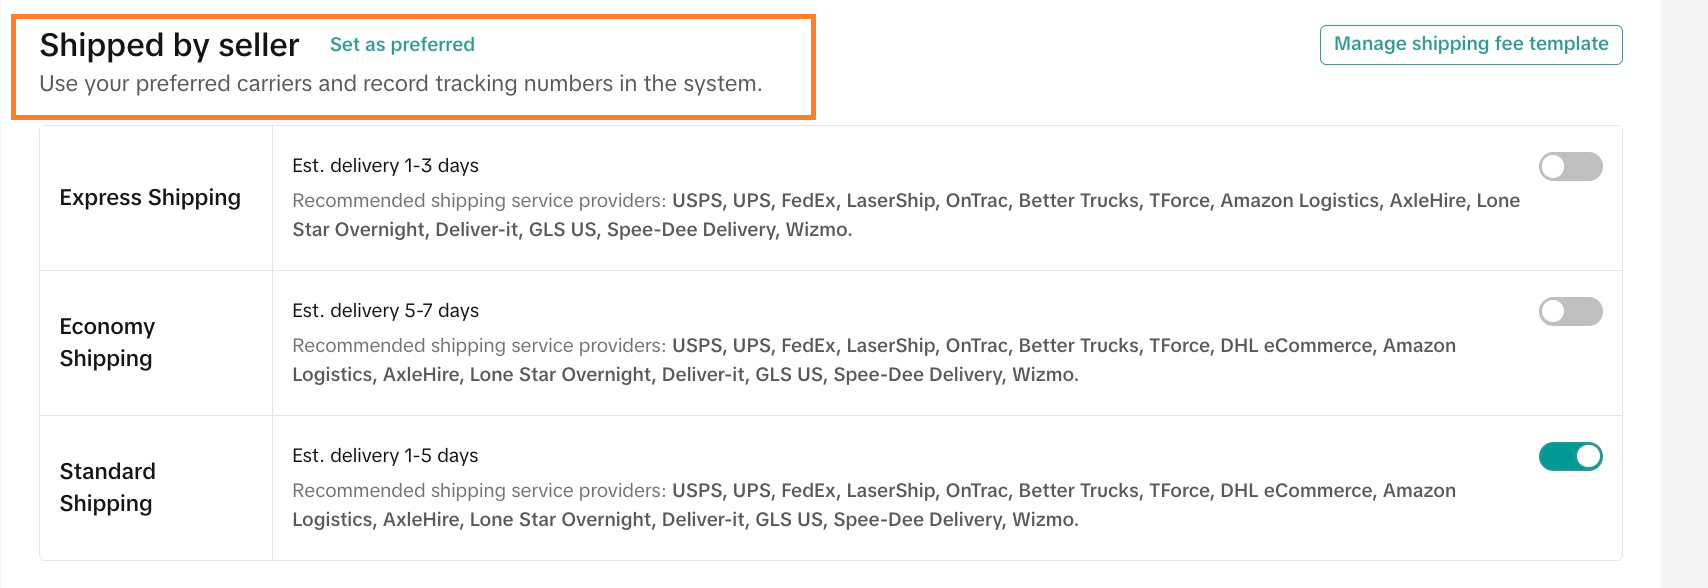Click the Est. delivery 1-5 days text

tap(385, 456)
